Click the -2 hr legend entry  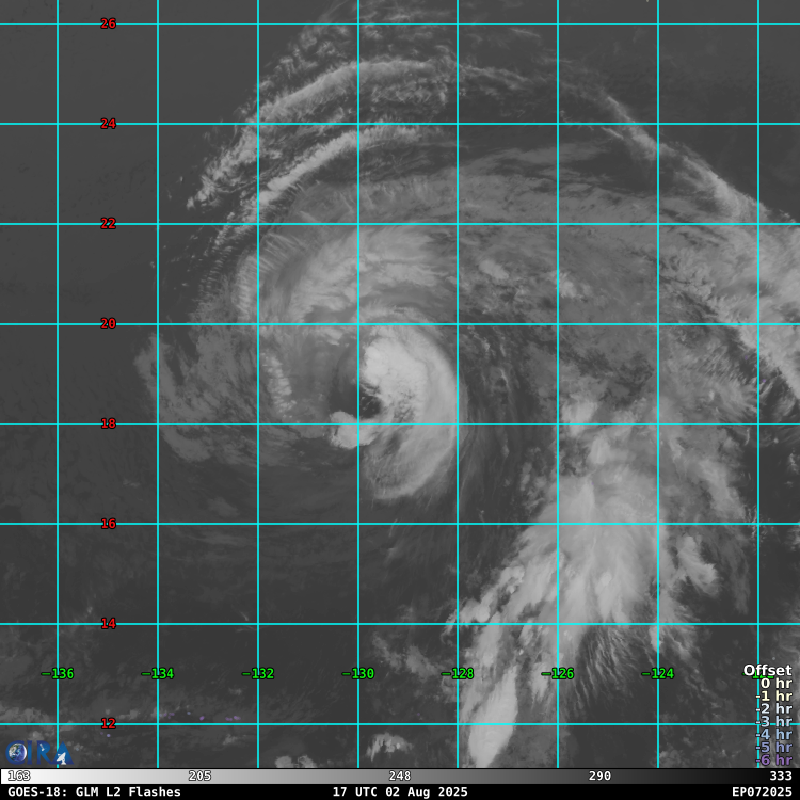pyautogui.click(x=773, y=709)
